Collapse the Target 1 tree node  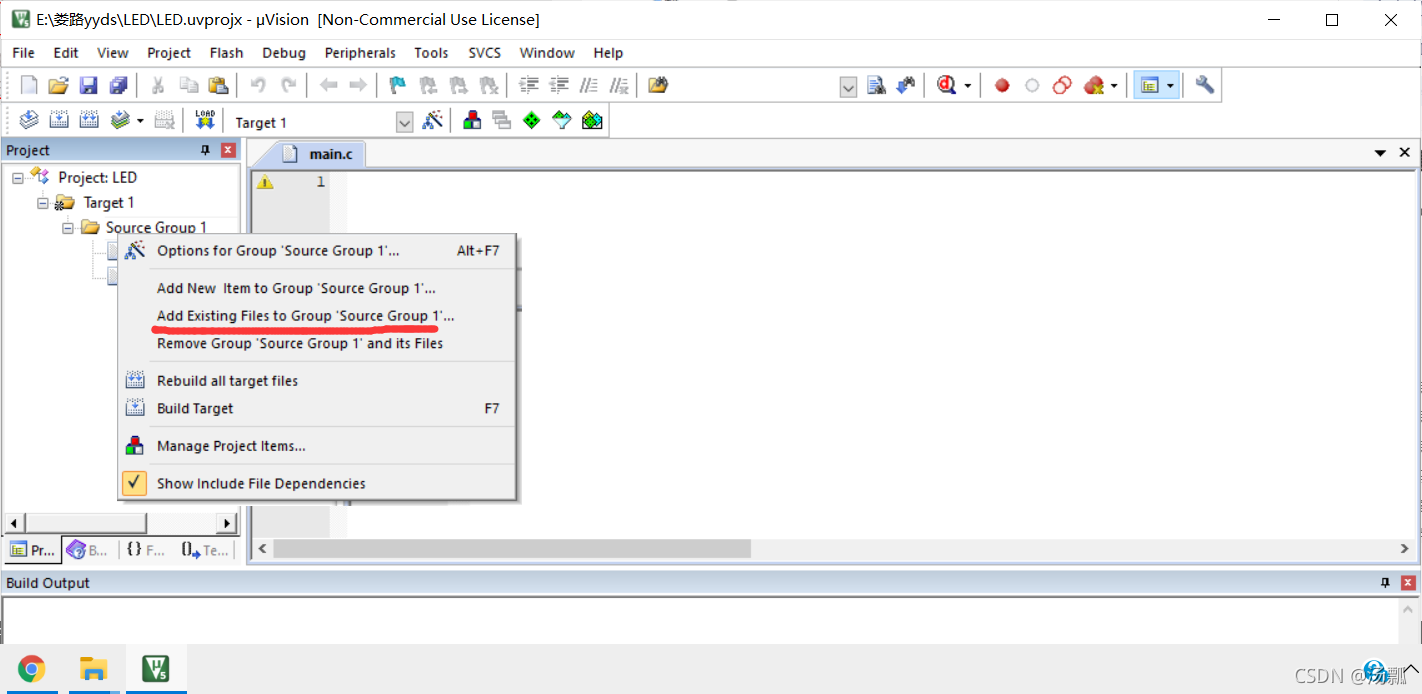(x=43, y=203)
